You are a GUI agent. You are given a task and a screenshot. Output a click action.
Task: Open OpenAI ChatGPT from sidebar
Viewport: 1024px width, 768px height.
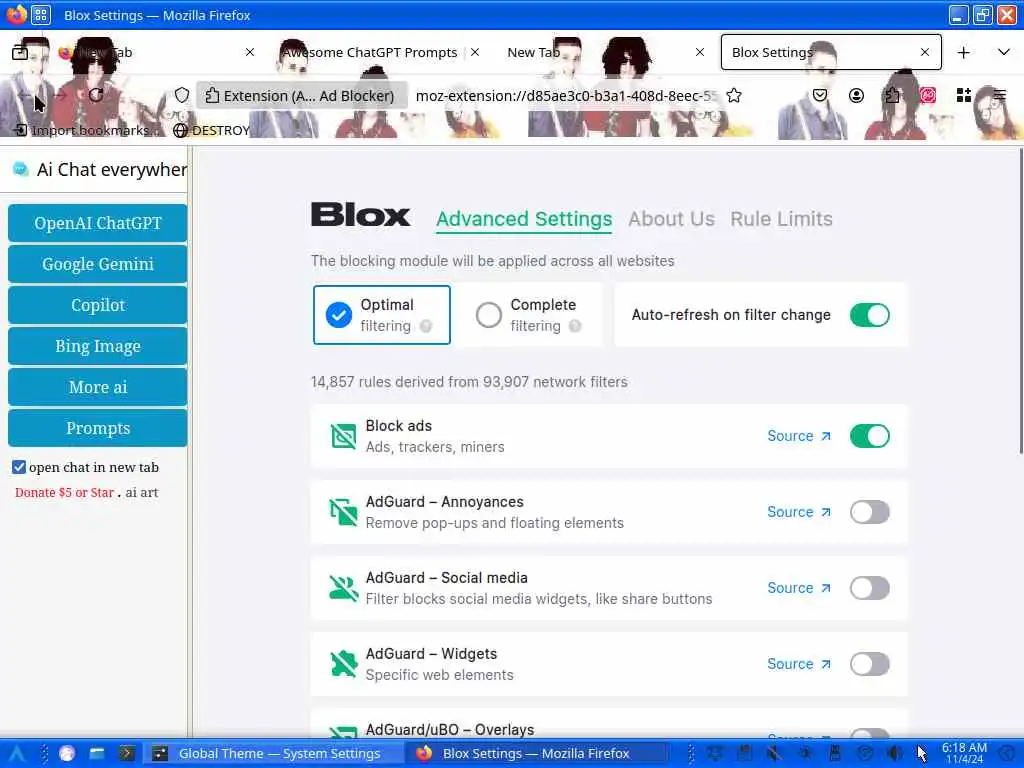tap(98, 223)
